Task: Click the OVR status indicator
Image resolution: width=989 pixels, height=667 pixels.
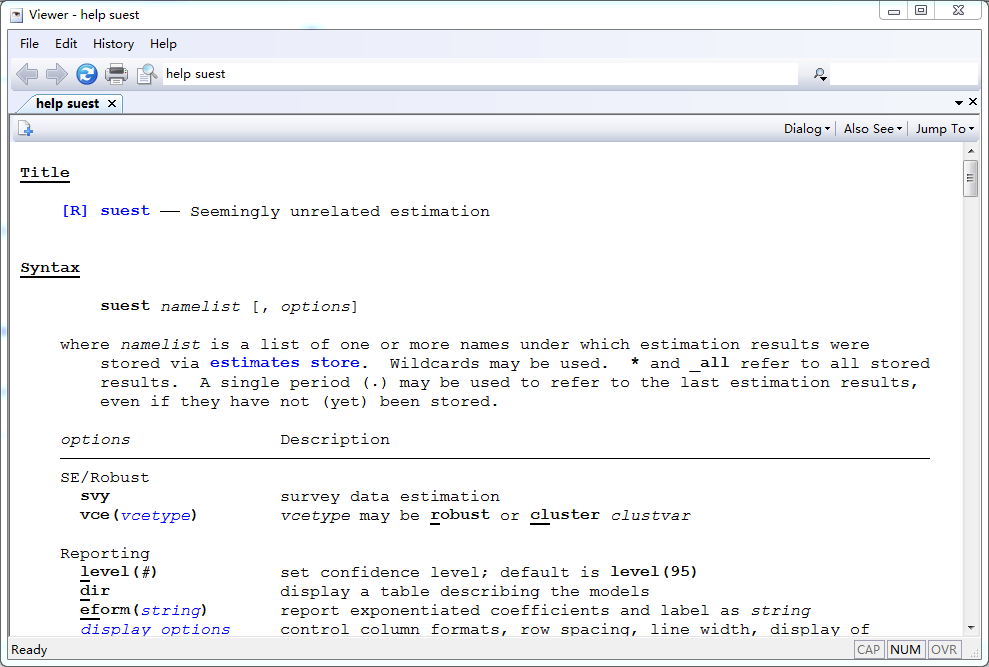Action: (x=944, y=649)
